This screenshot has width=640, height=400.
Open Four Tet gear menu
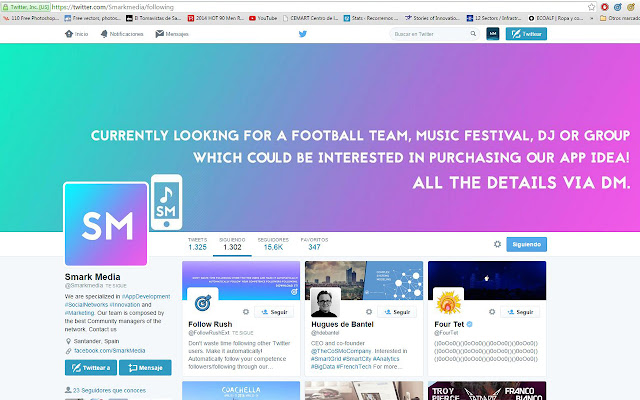click(492, 312)
